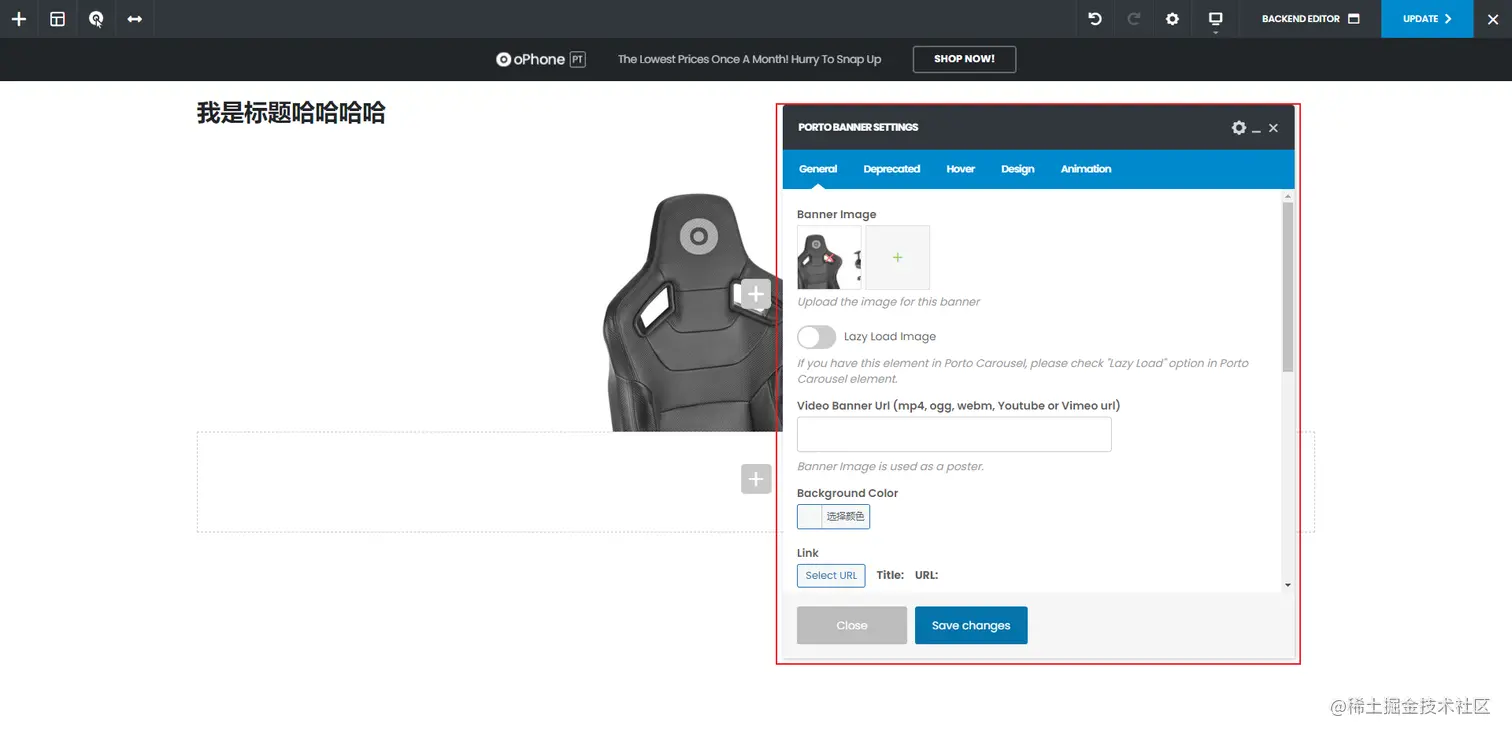1512x738 pixels.
Task: Click the blue Update button
Action: pos(1427,19)
